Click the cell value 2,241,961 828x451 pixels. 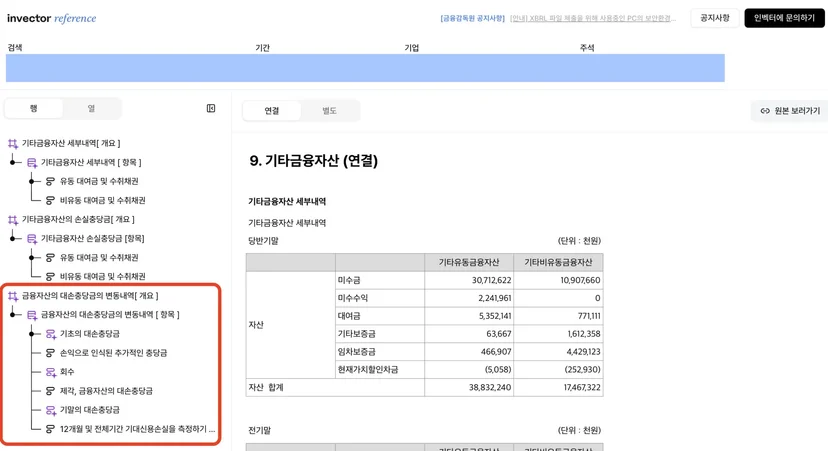coord(494,298)
